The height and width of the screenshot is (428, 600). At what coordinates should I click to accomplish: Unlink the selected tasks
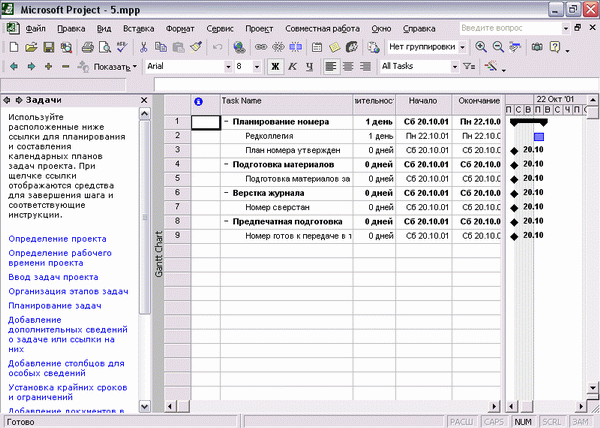coord(278,47)
